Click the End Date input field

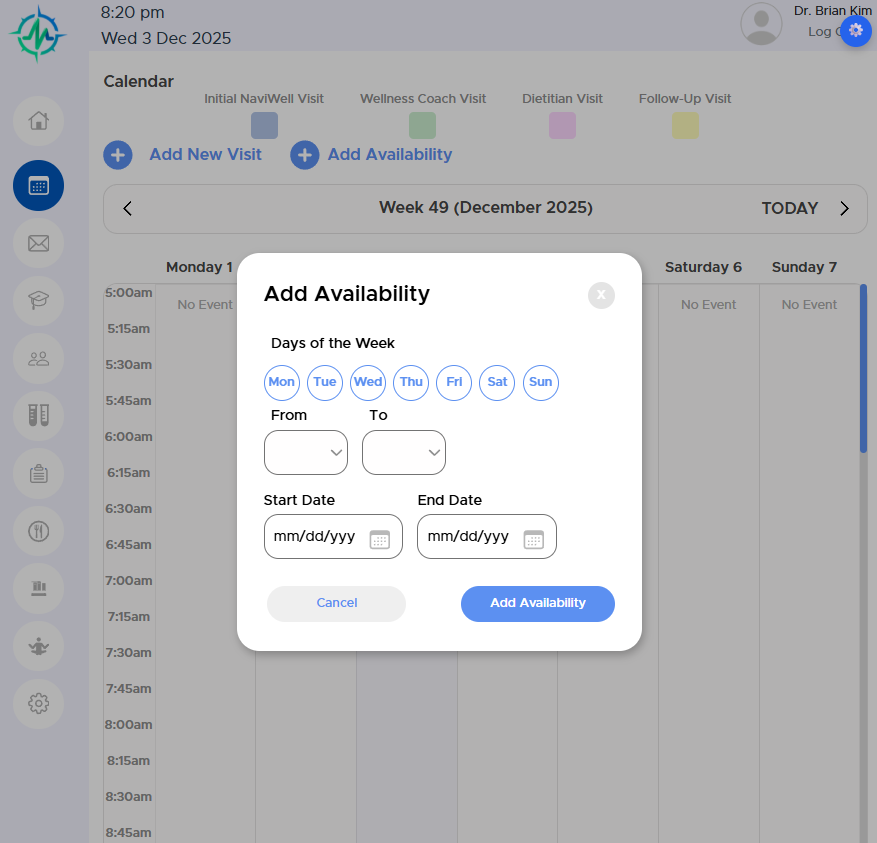point(470,537)
